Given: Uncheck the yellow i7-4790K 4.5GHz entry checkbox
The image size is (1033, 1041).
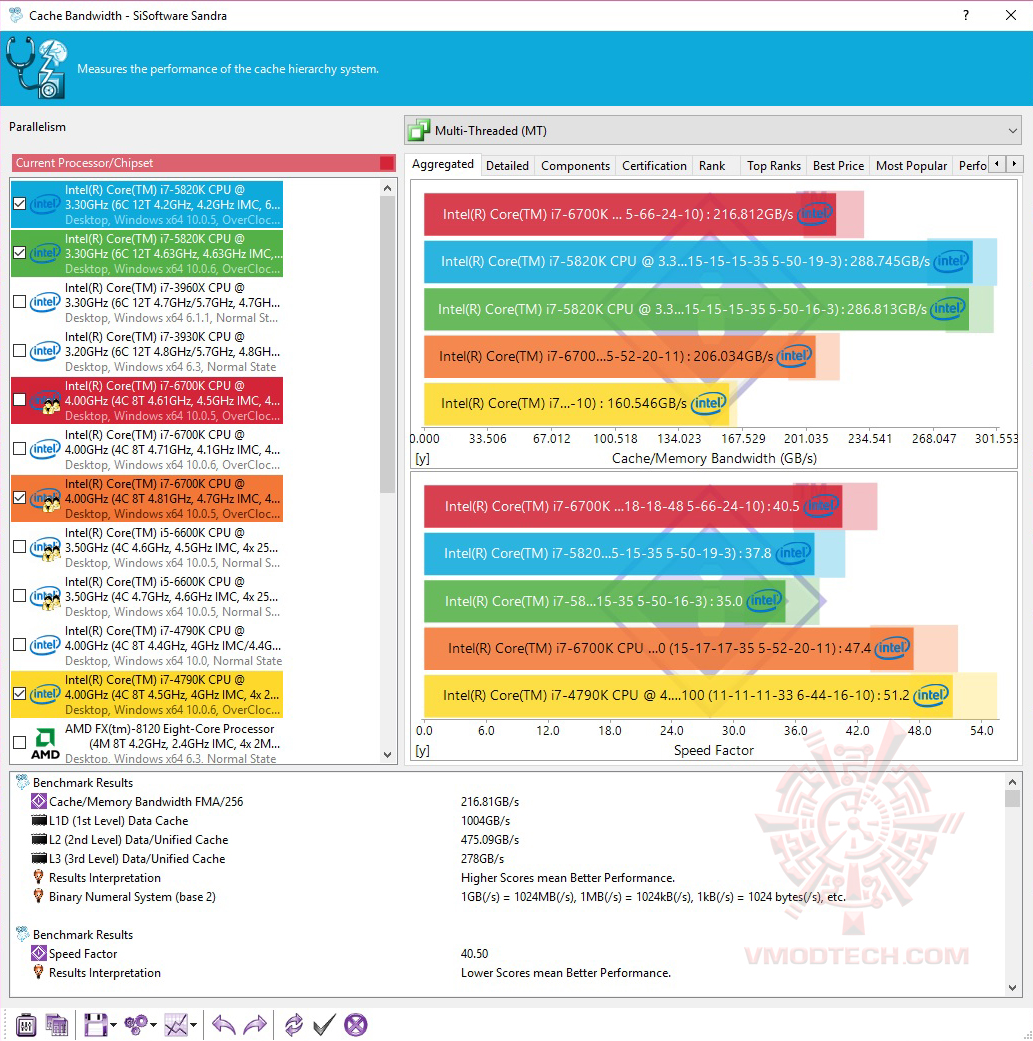Looking at the screenshot, I should 20,694.
